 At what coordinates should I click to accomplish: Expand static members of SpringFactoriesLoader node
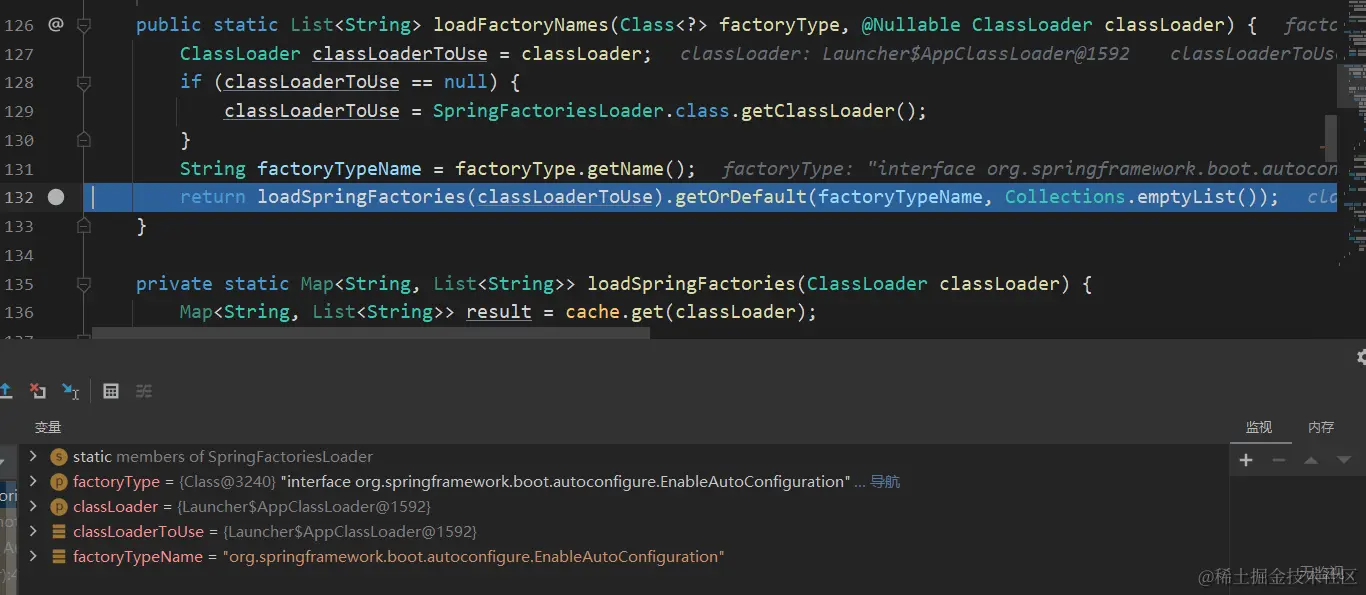[33, 456]
